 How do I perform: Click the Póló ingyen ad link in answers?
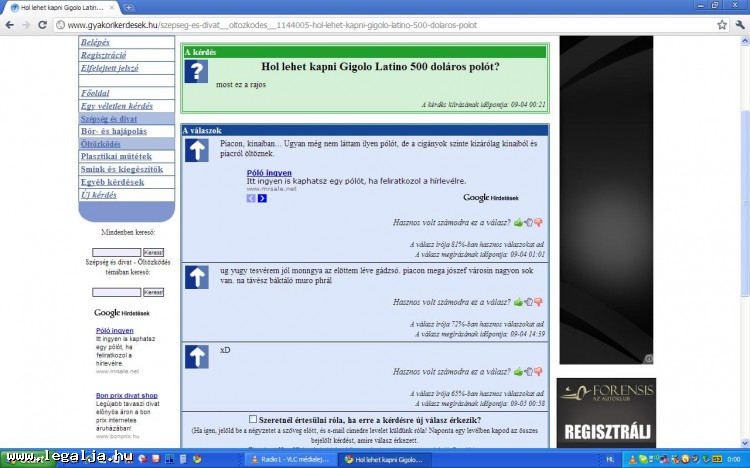(269, 173)
